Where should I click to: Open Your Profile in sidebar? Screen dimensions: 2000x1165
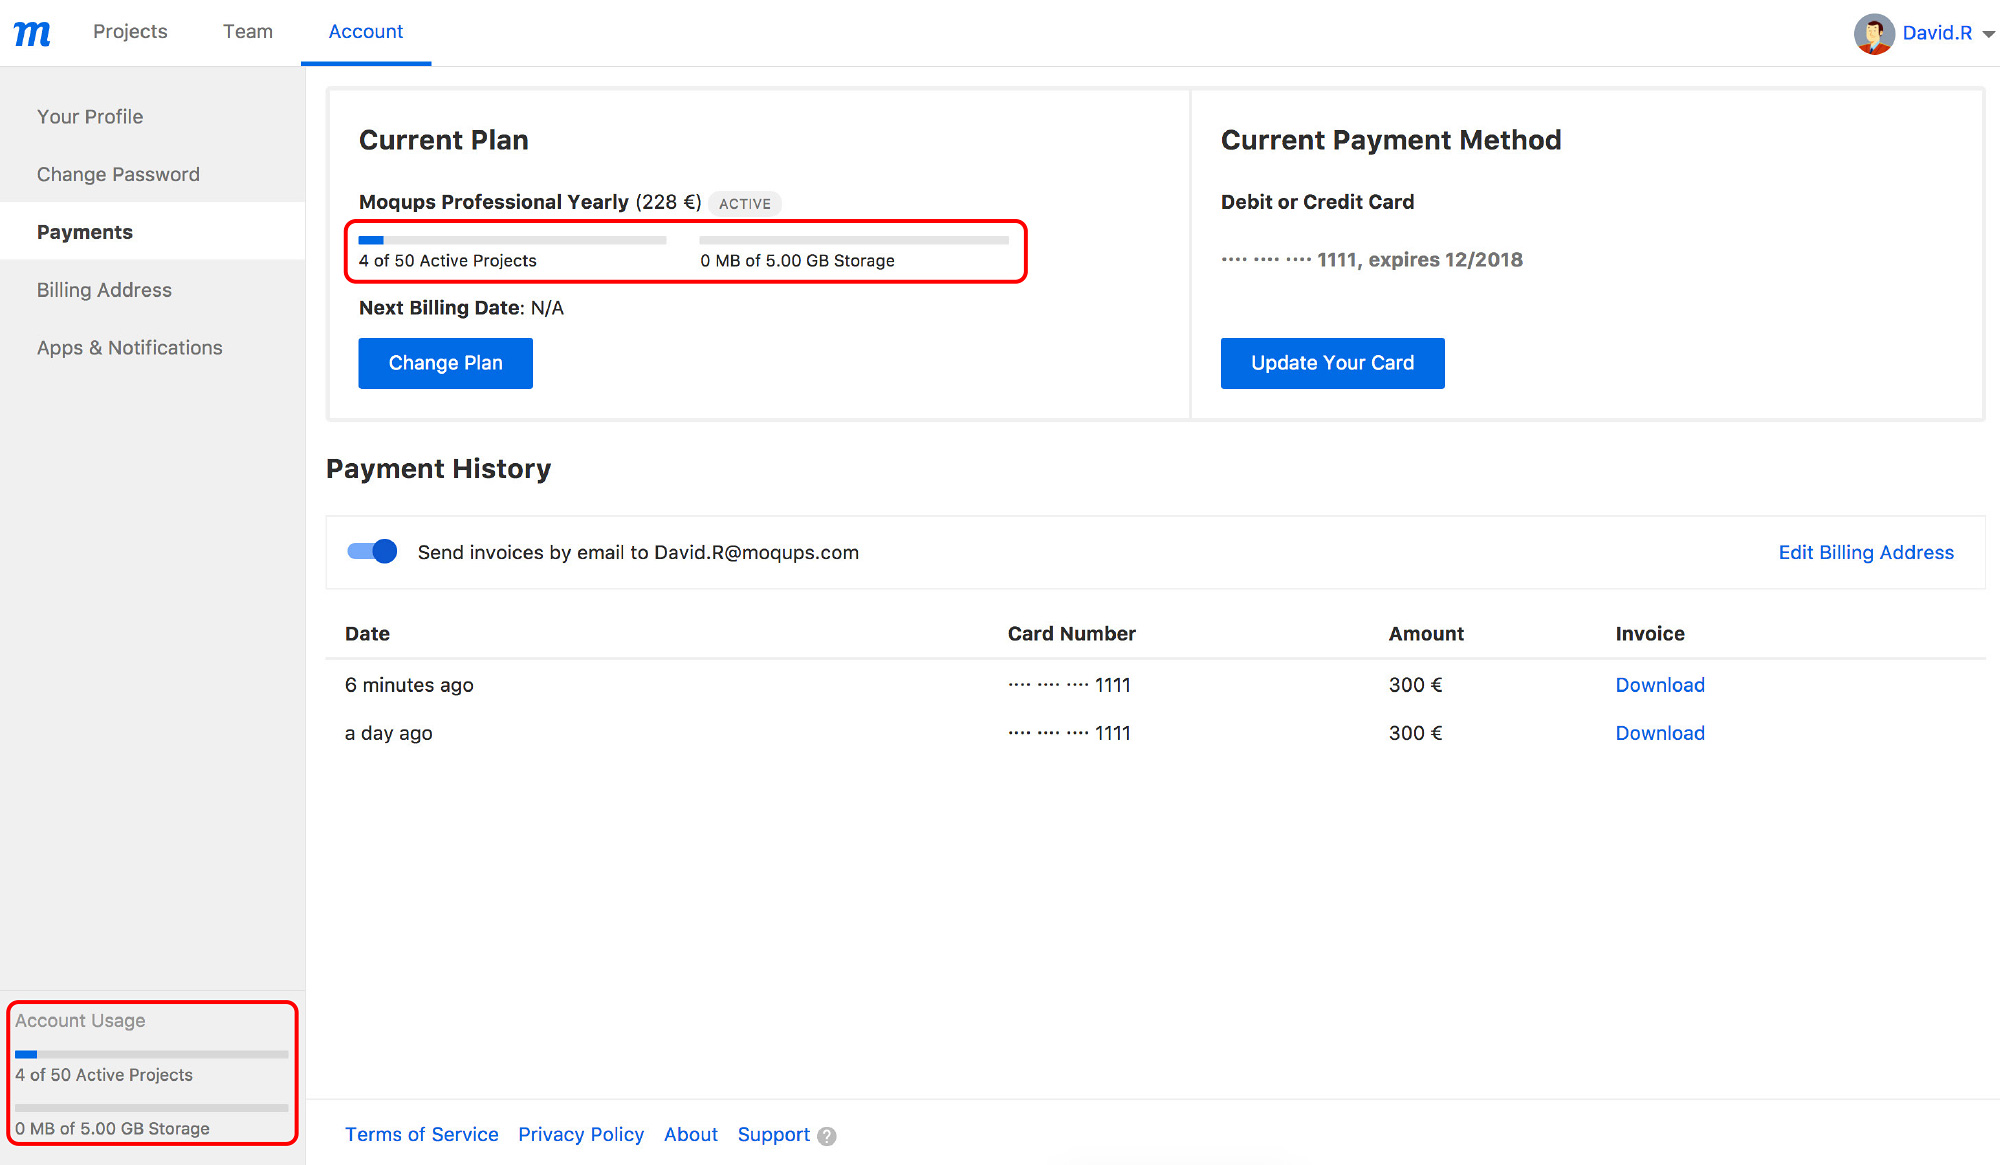click(x=90, y=117)
